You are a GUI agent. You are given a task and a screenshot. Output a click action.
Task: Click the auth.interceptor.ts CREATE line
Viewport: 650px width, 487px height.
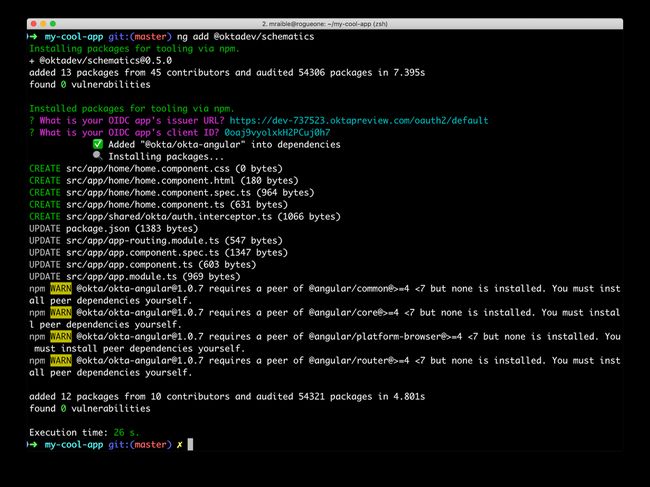[183, 216]
